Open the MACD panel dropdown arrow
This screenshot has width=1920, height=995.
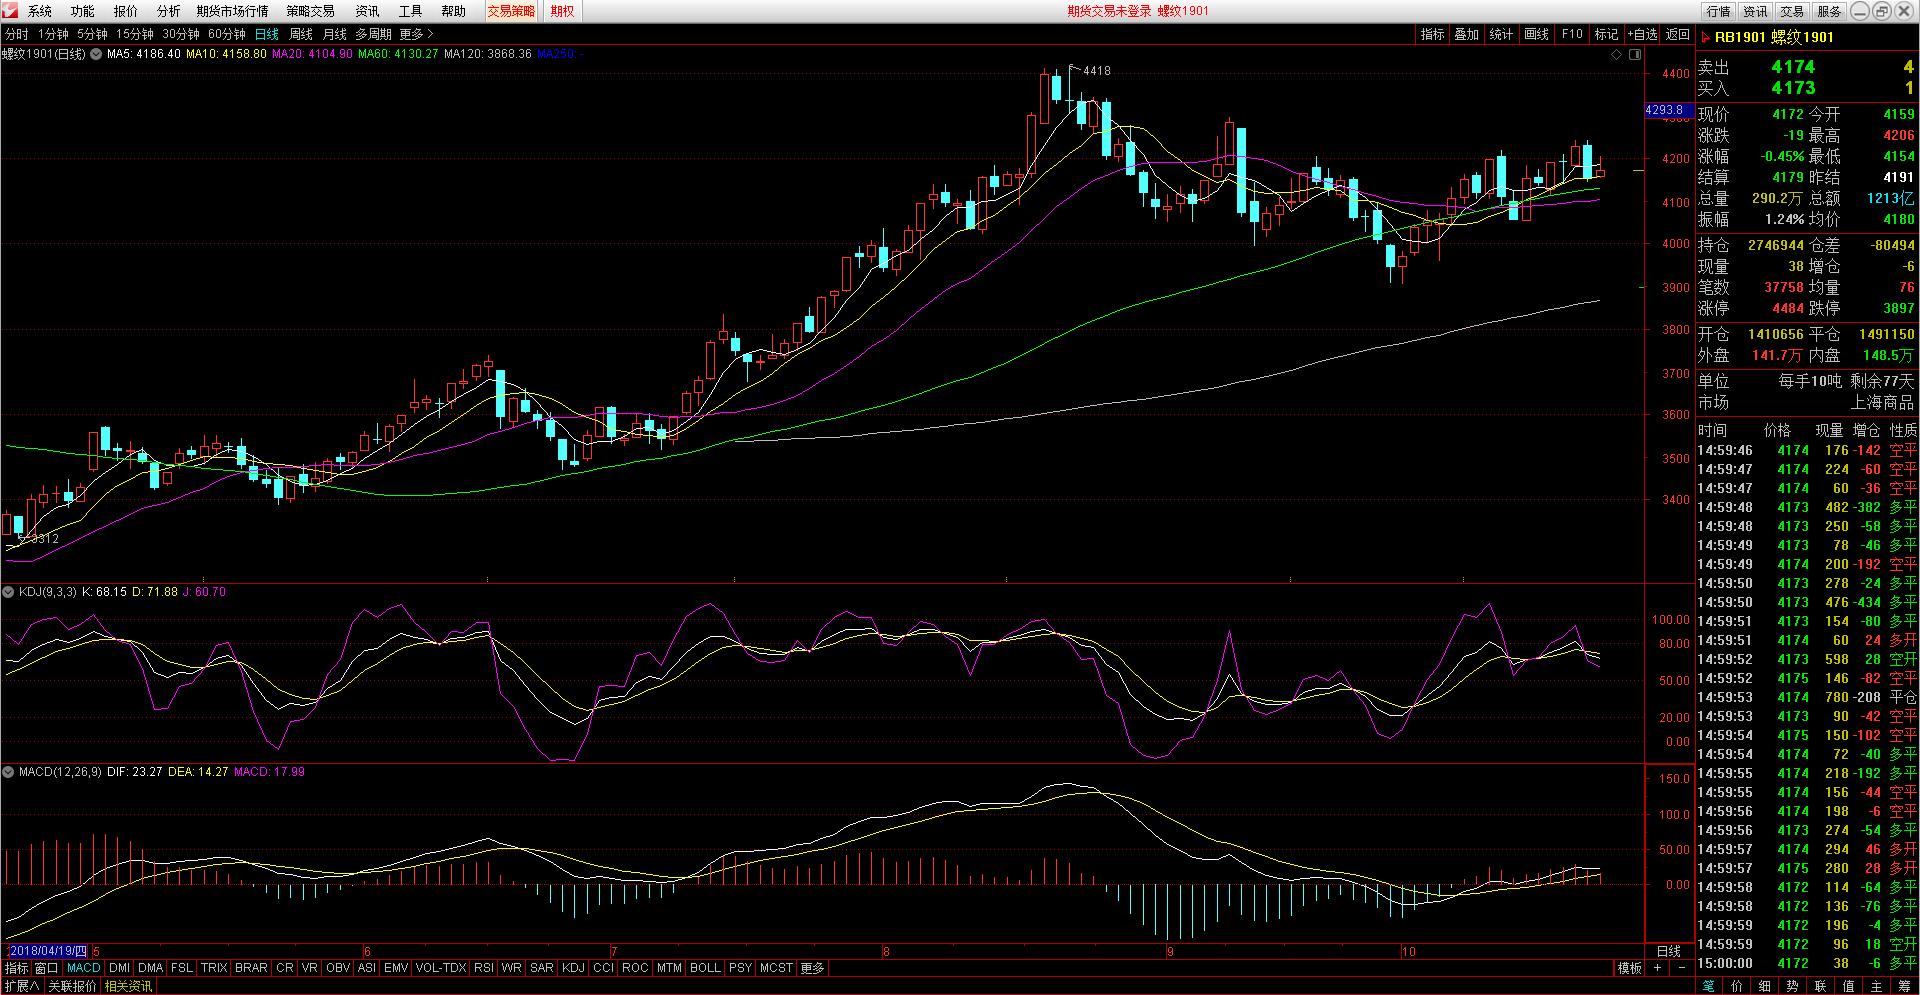(x=9, y=772)
